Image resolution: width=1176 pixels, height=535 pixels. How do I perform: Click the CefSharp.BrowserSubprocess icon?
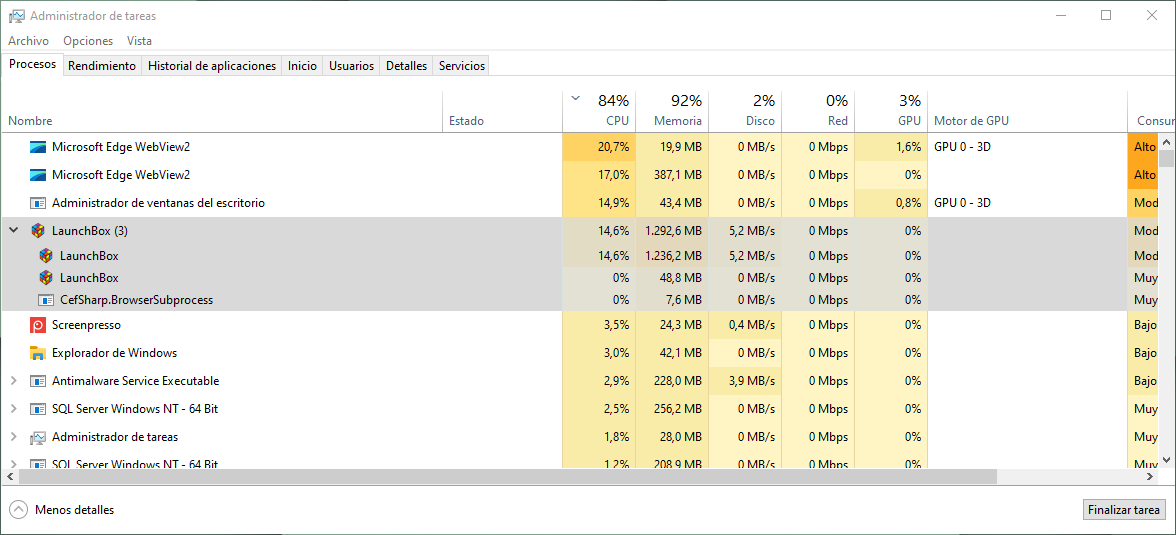pos(46,300)
